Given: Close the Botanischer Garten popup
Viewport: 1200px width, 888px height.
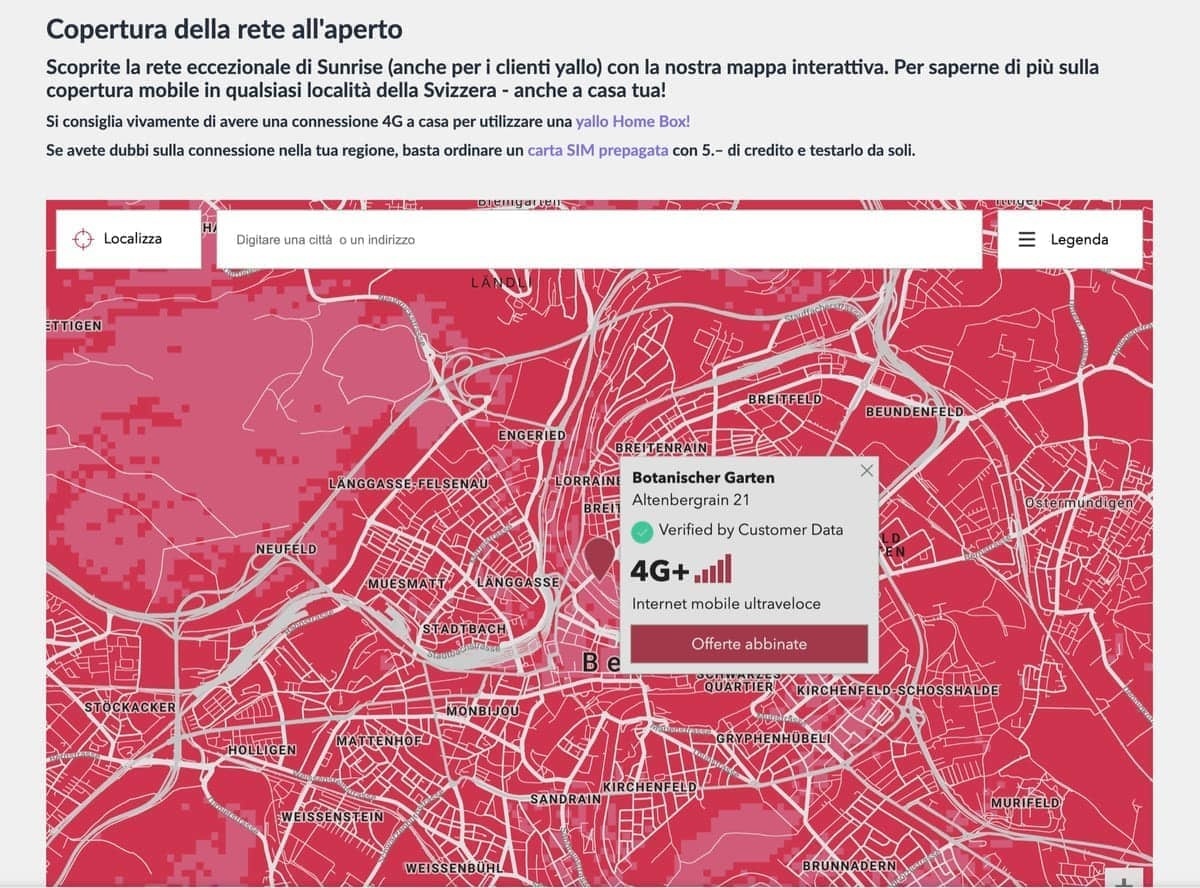Looking at the screenshot, I should [866, 470].
